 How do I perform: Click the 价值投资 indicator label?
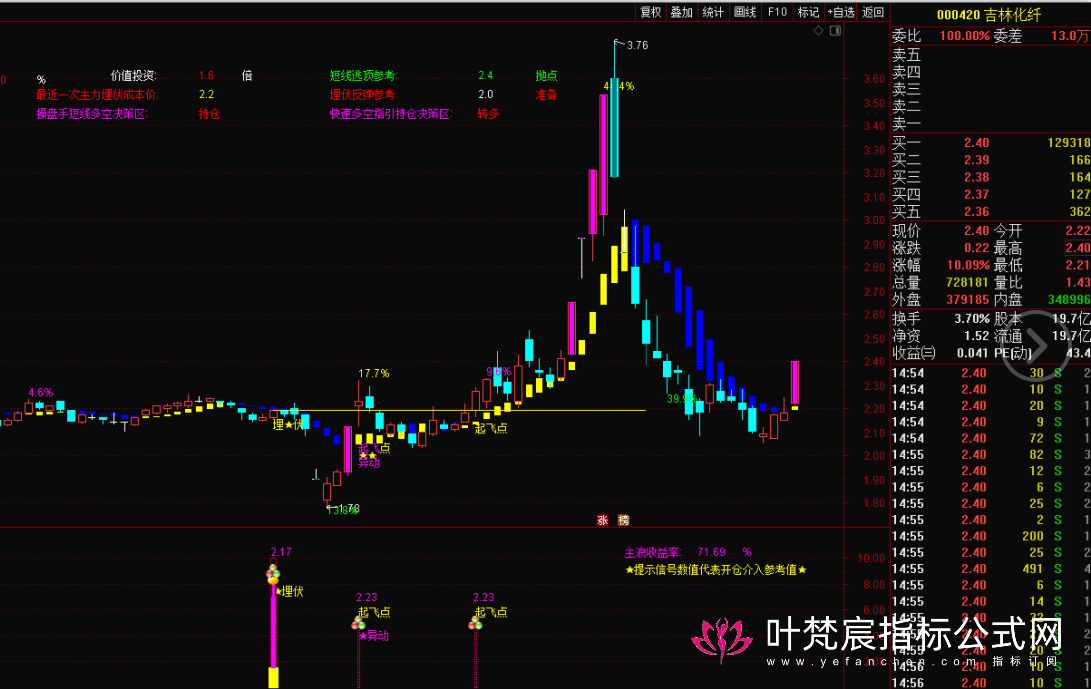pyautogui.click(x=134, y=76)
